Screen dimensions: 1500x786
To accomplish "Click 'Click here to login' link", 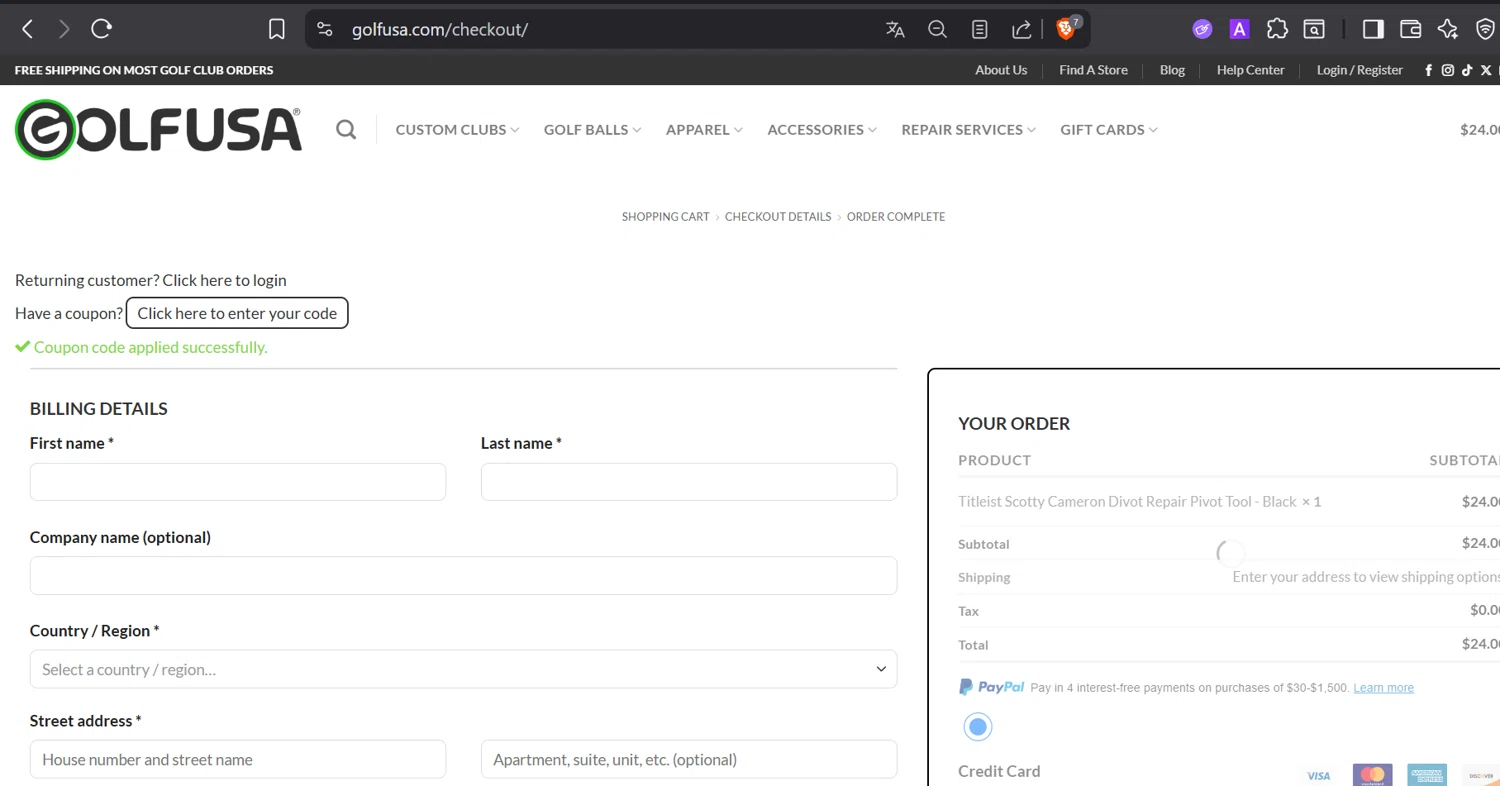I will [224, 280].
